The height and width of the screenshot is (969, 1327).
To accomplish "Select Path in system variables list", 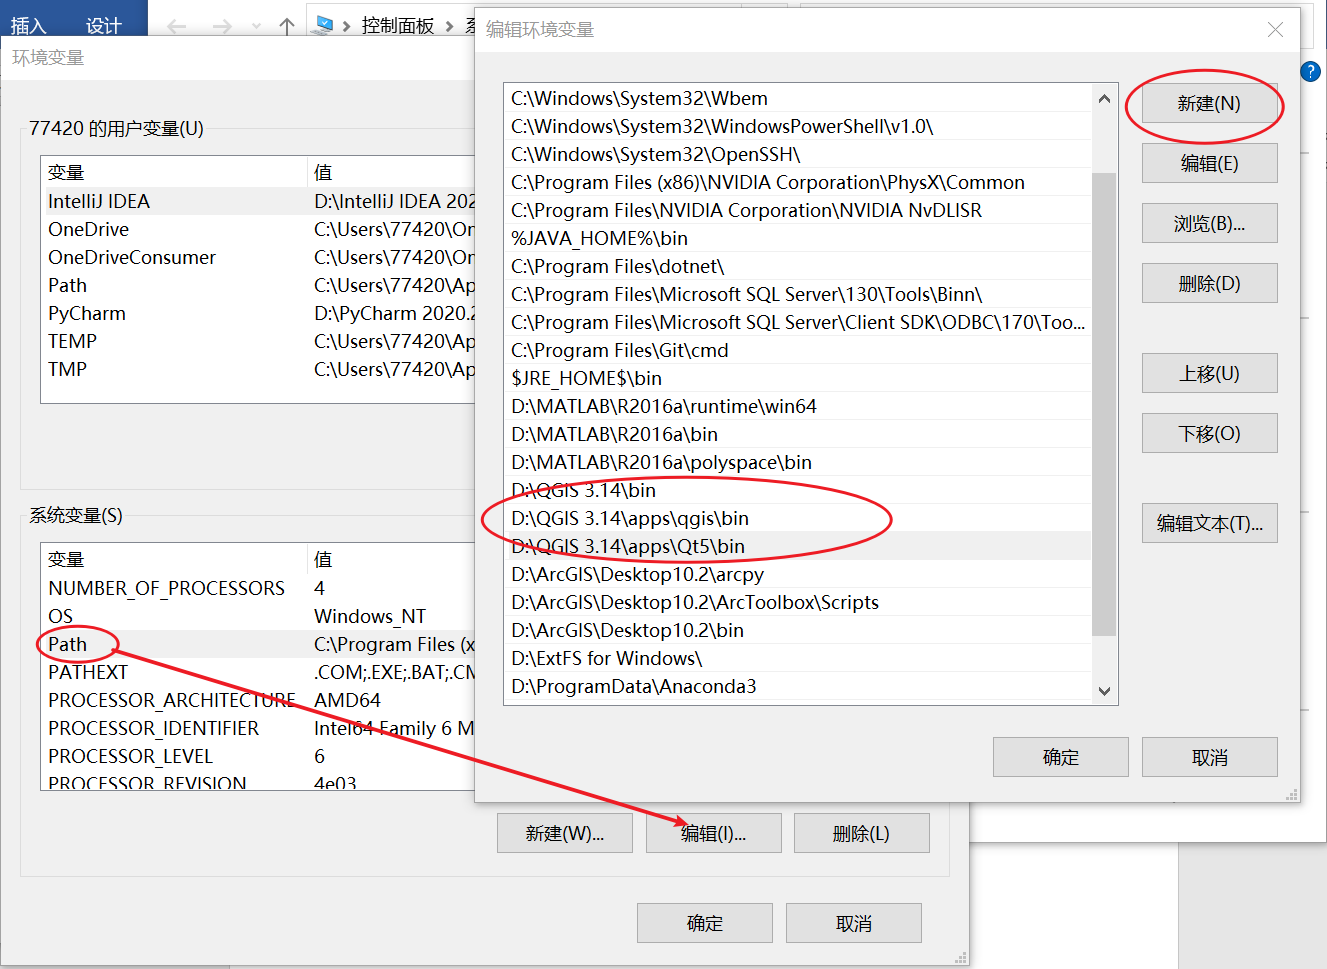I will pos(258,644).
